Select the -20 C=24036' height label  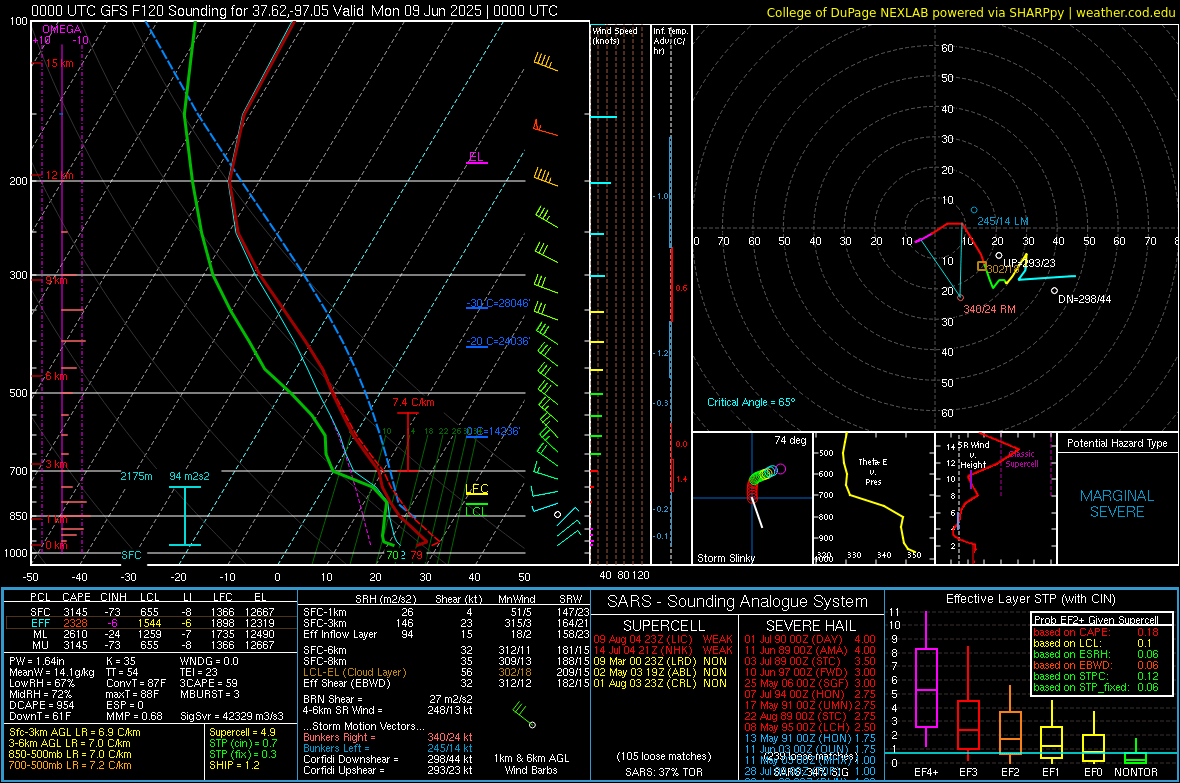498,341
